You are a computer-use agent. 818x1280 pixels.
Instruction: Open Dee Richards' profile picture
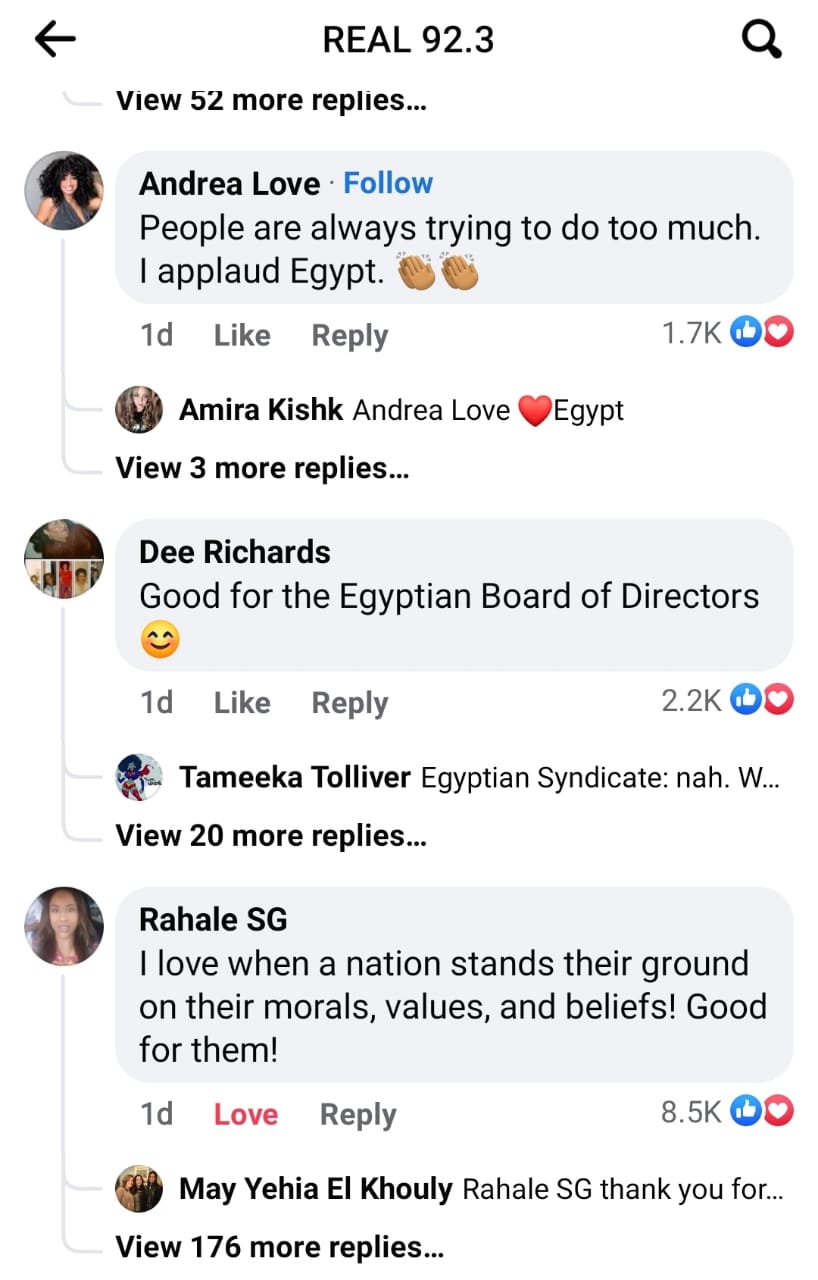coord(64,559)
